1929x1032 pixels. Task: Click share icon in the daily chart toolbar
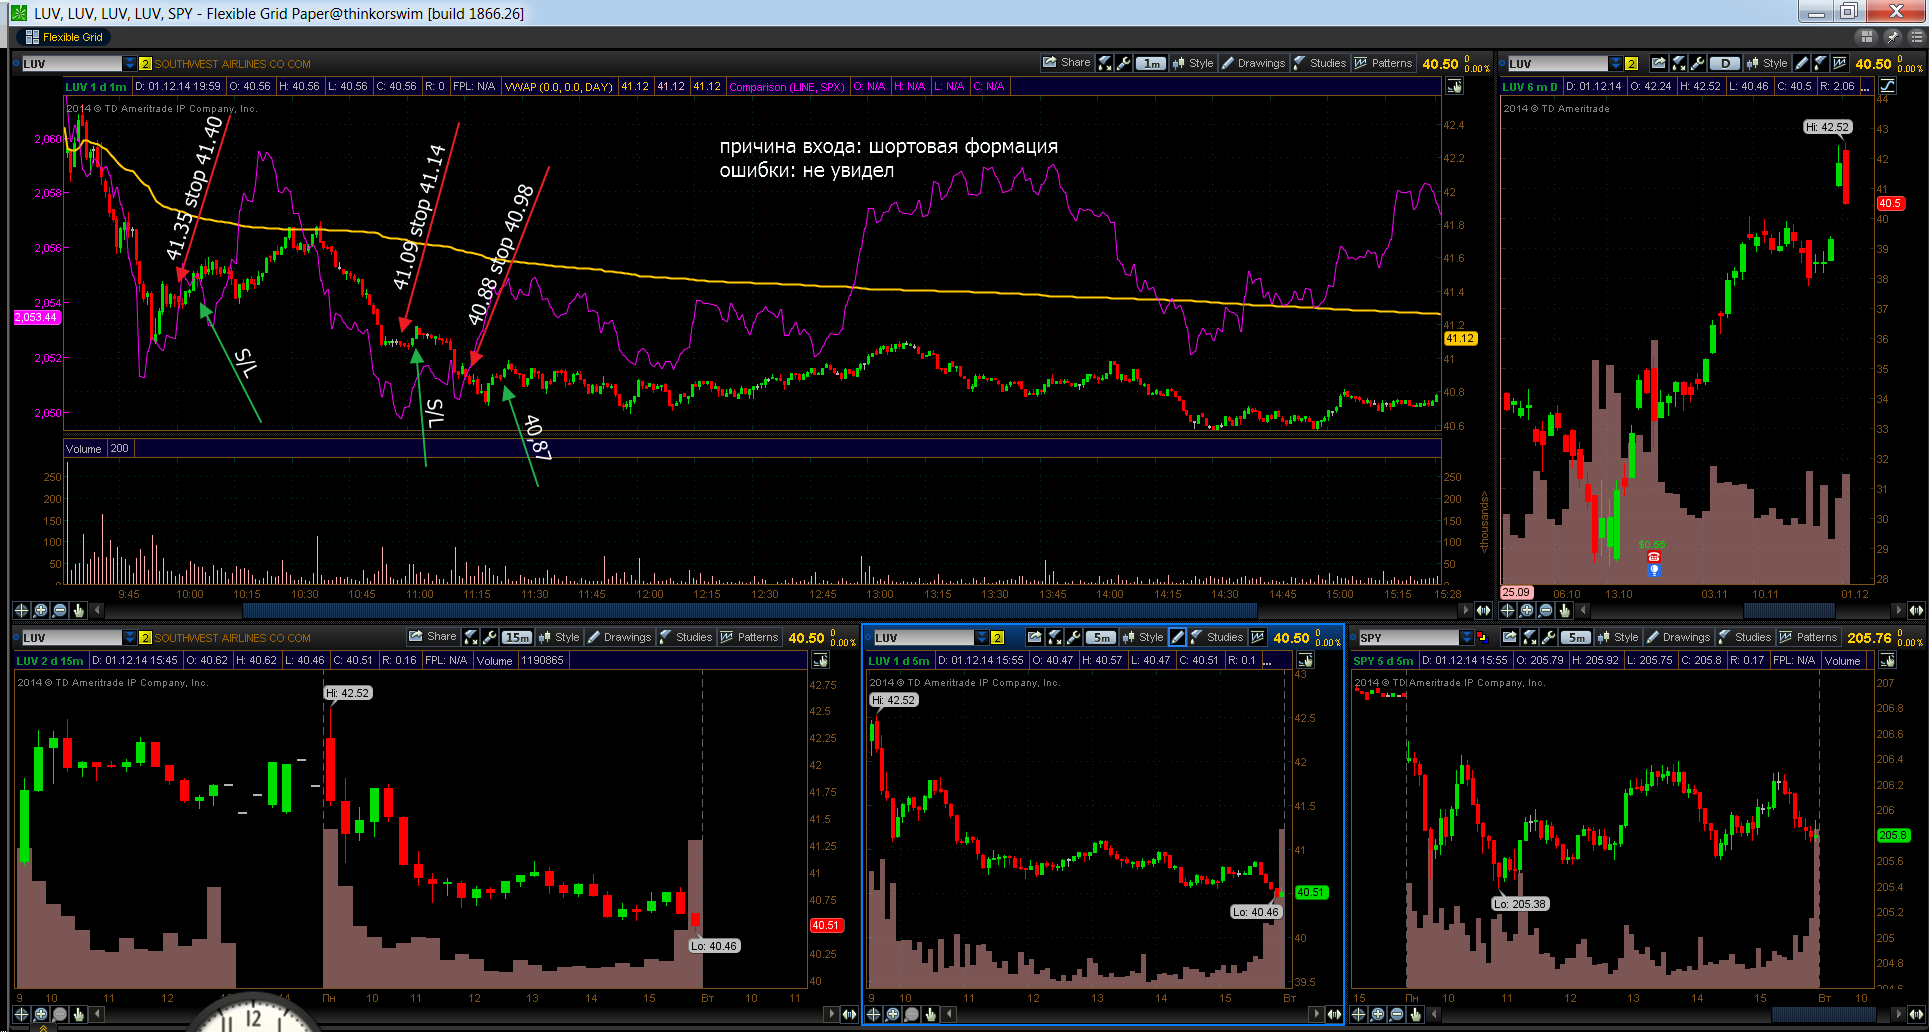(x=1659, y=63)
